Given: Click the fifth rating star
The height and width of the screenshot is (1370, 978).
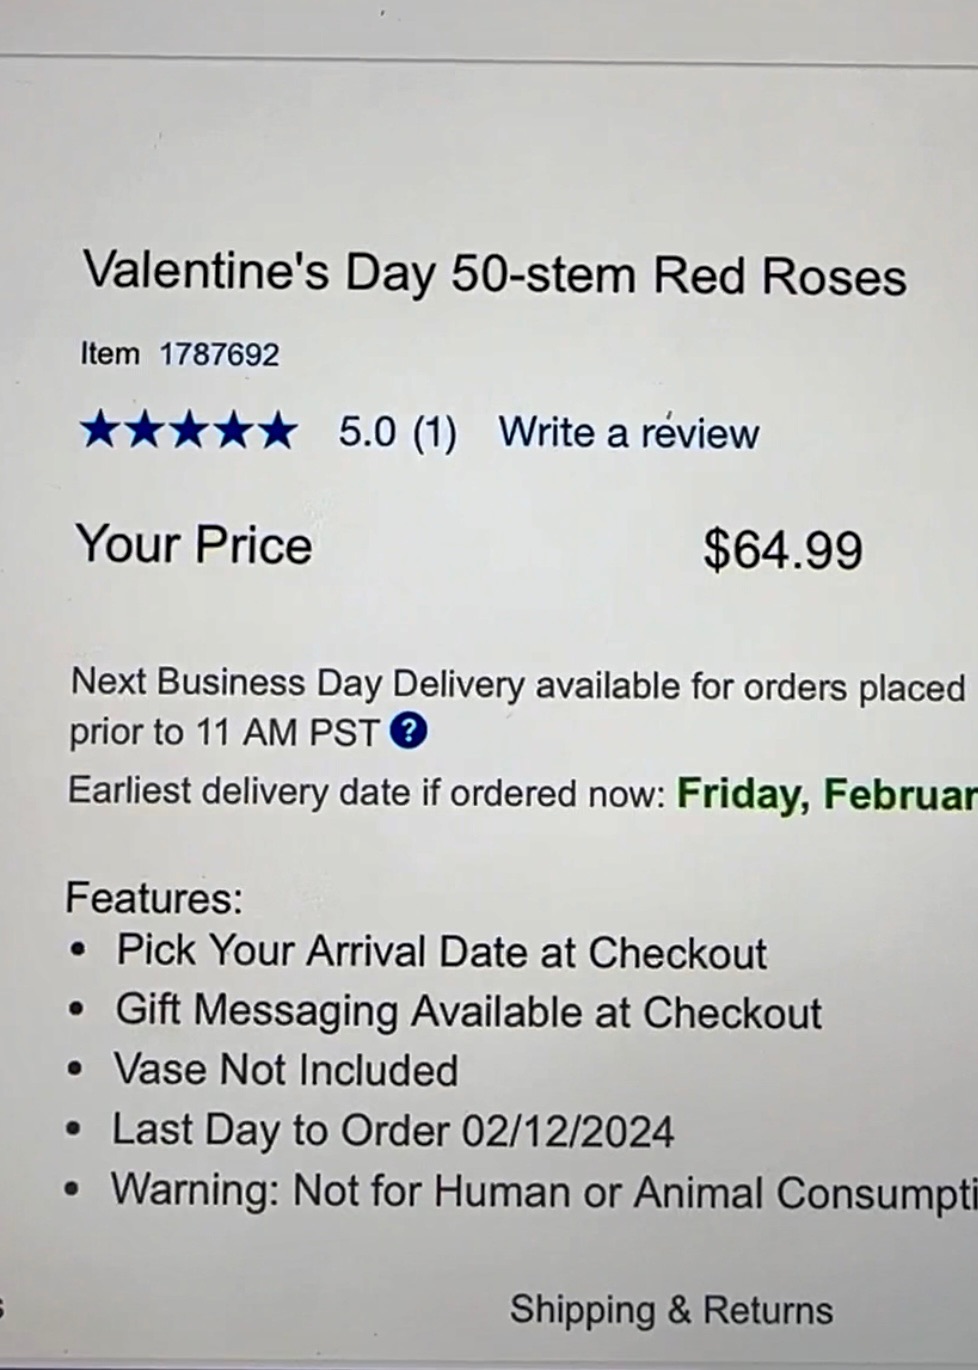Looking at the screenshot, I should click(x=277, y=431).
